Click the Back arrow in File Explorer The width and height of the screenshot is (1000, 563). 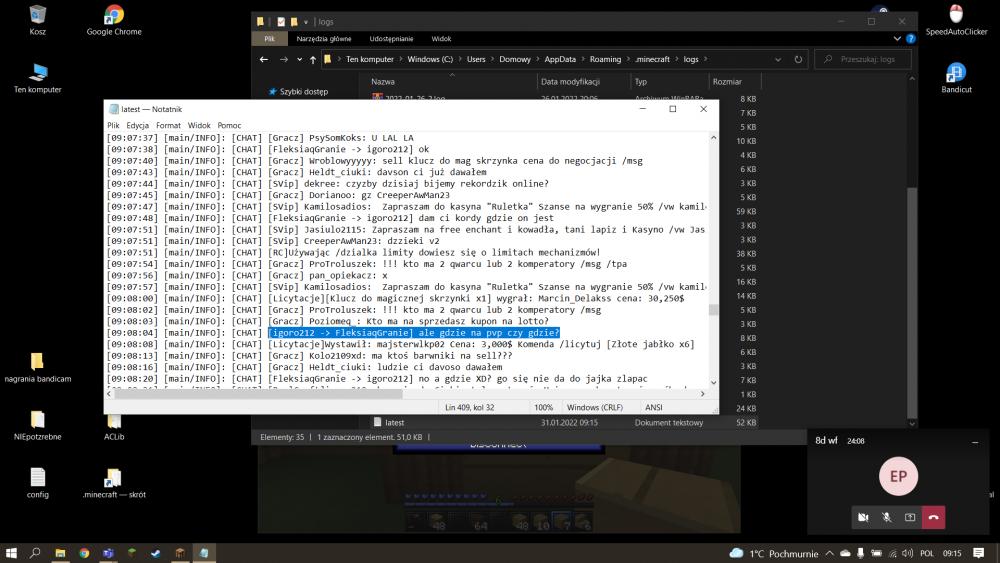pyautogui.click(x=264, y=60)
